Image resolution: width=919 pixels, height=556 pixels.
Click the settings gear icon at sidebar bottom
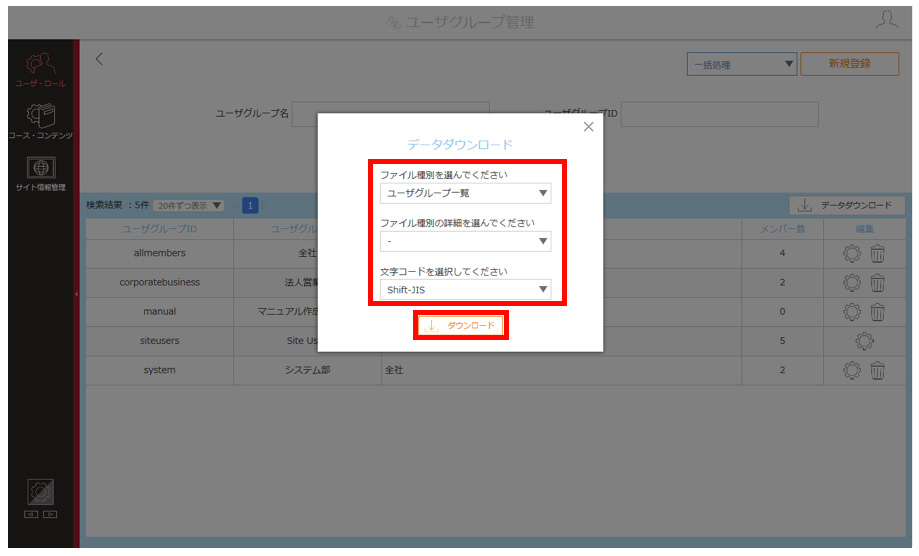coord(40,492)
